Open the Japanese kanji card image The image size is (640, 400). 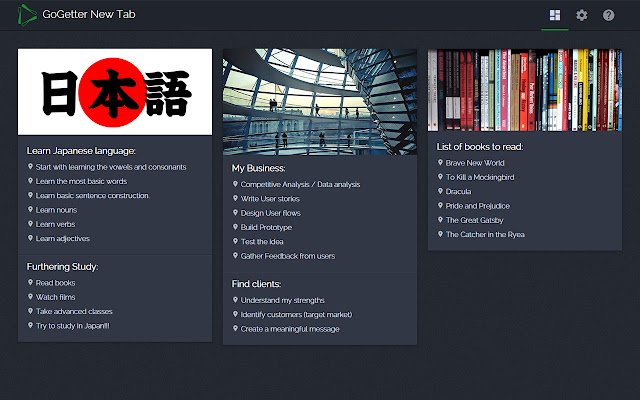[115, 92]
